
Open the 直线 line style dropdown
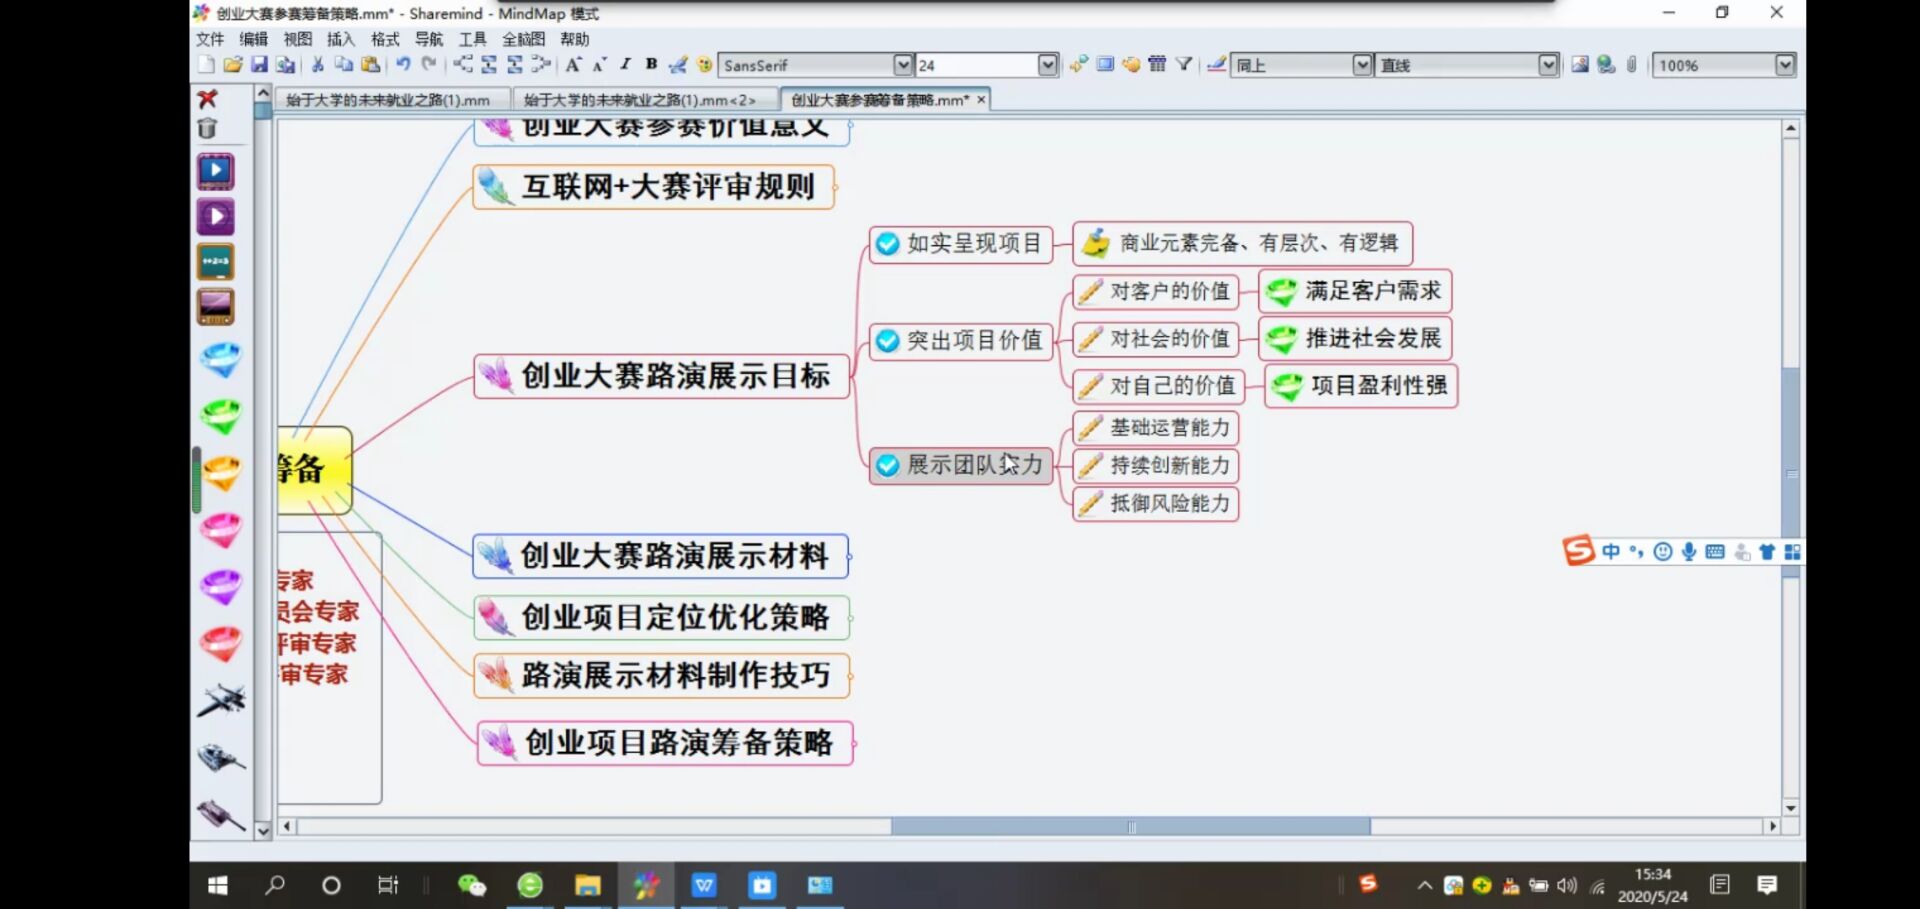click(1547, 65)
